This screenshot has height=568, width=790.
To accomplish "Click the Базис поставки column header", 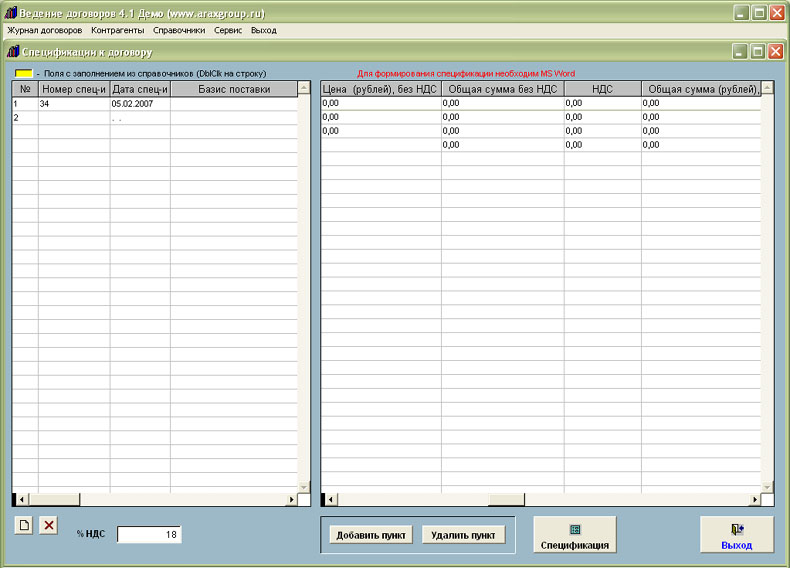I will click(234, 89).
